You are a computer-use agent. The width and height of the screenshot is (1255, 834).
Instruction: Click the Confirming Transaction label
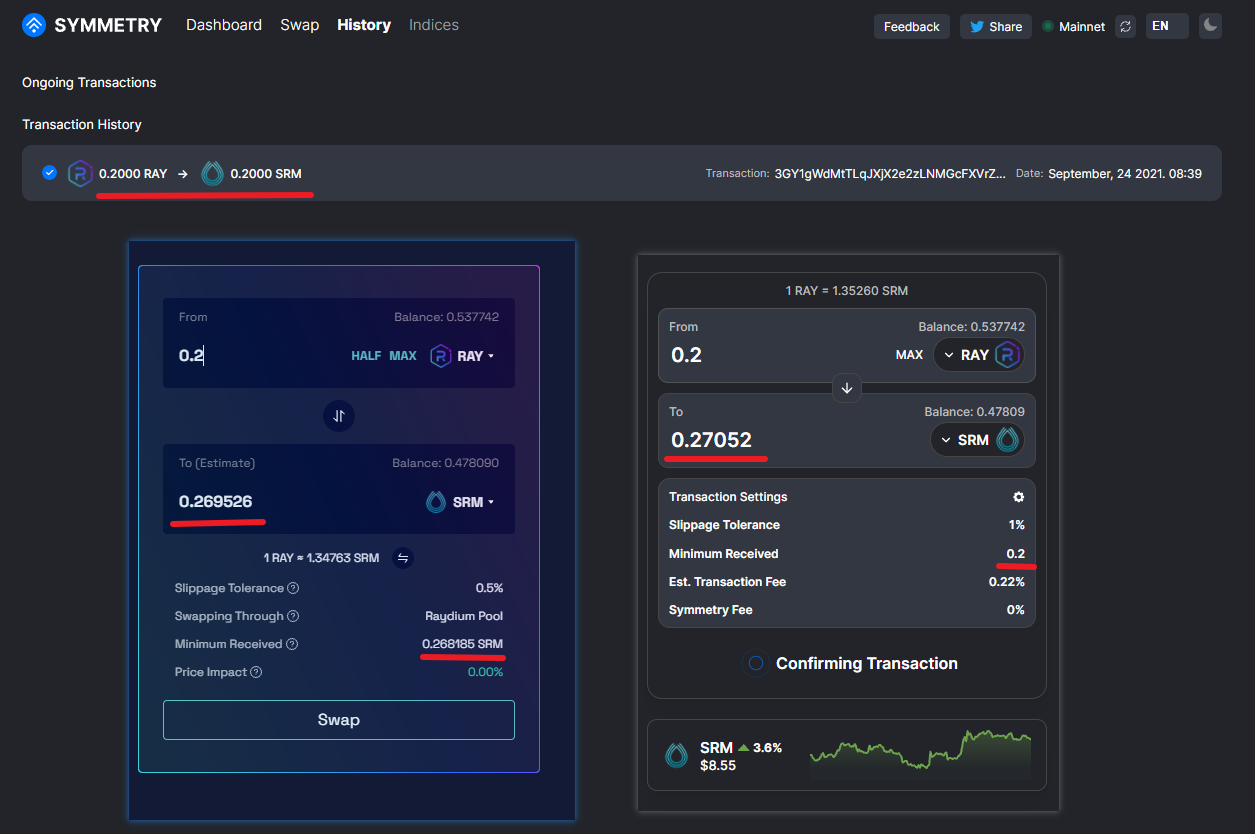tap(867, 663)
